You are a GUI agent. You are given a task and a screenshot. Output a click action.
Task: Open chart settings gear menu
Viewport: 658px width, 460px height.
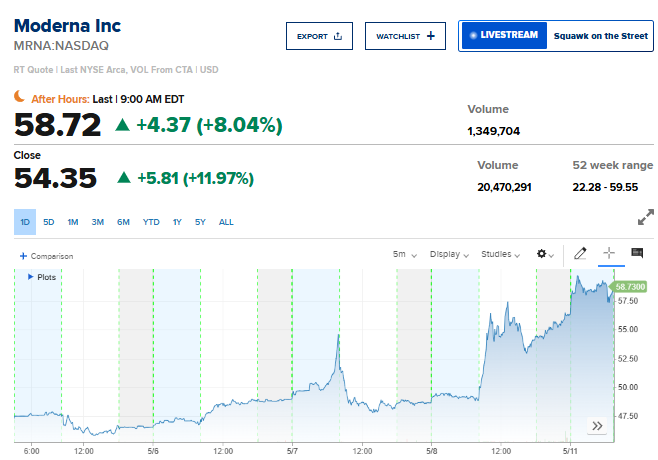pos(545,254)
